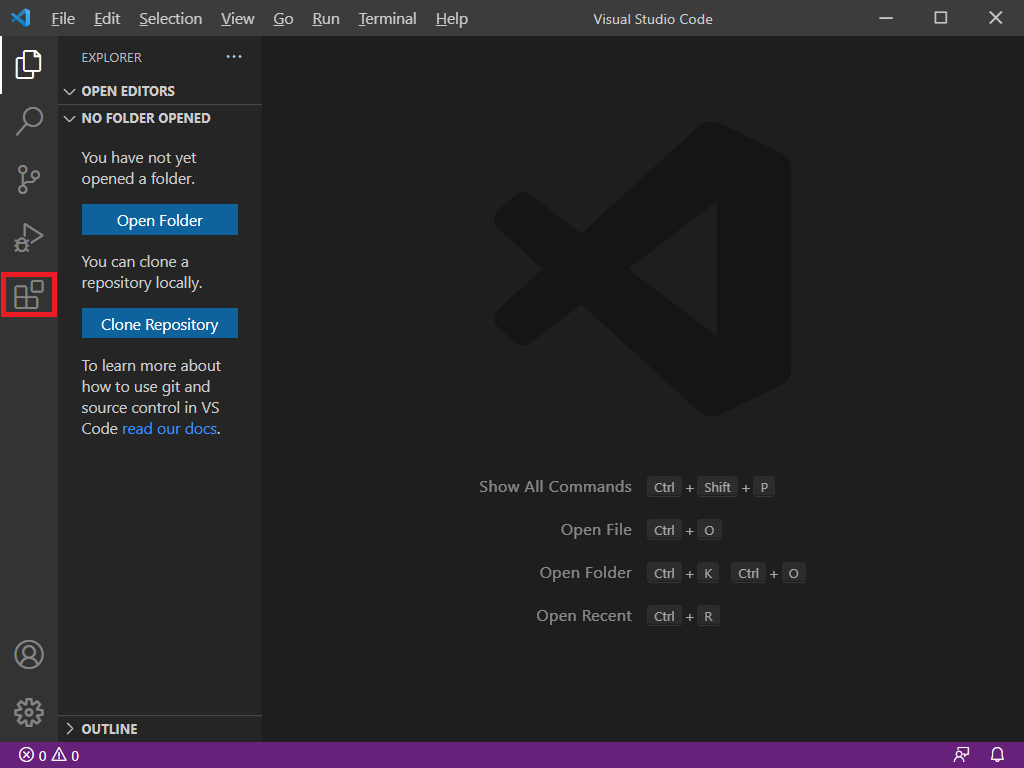
Task: Open the Extensions view icon
Action: click(29, 295)
